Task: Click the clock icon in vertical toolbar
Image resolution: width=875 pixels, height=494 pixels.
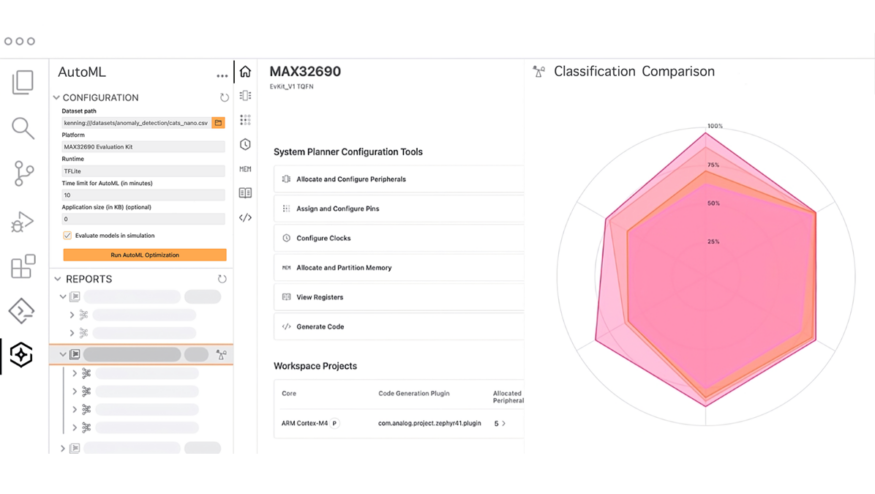Action: tap(245, 145)
